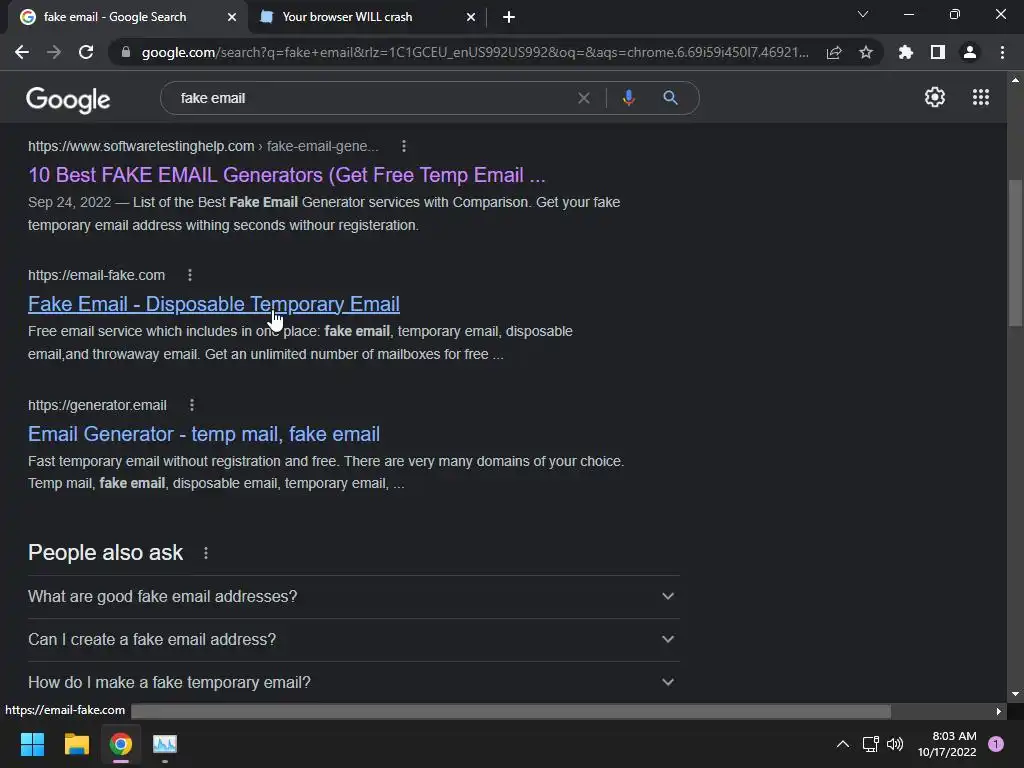Clear the search box with the X
Screen dimensions: 1024x768
tap(584, 98)
